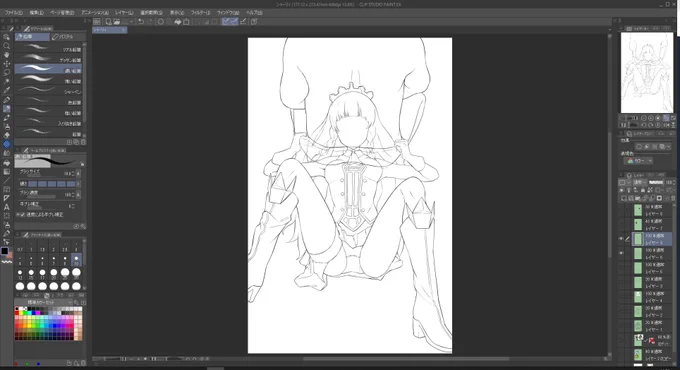Click the canvas horizontal scrollbar
This screenshot has width=680, height=370.
click(x=405, y=359)
